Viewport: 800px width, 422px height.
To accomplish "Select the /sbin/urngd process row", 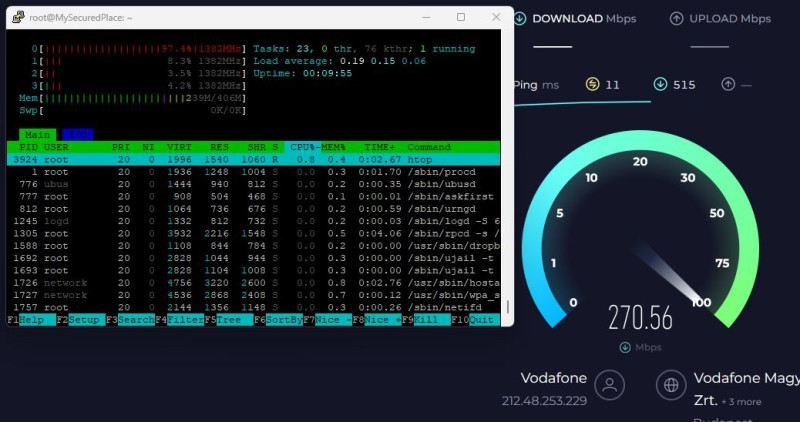I will [x=254, y=209].
